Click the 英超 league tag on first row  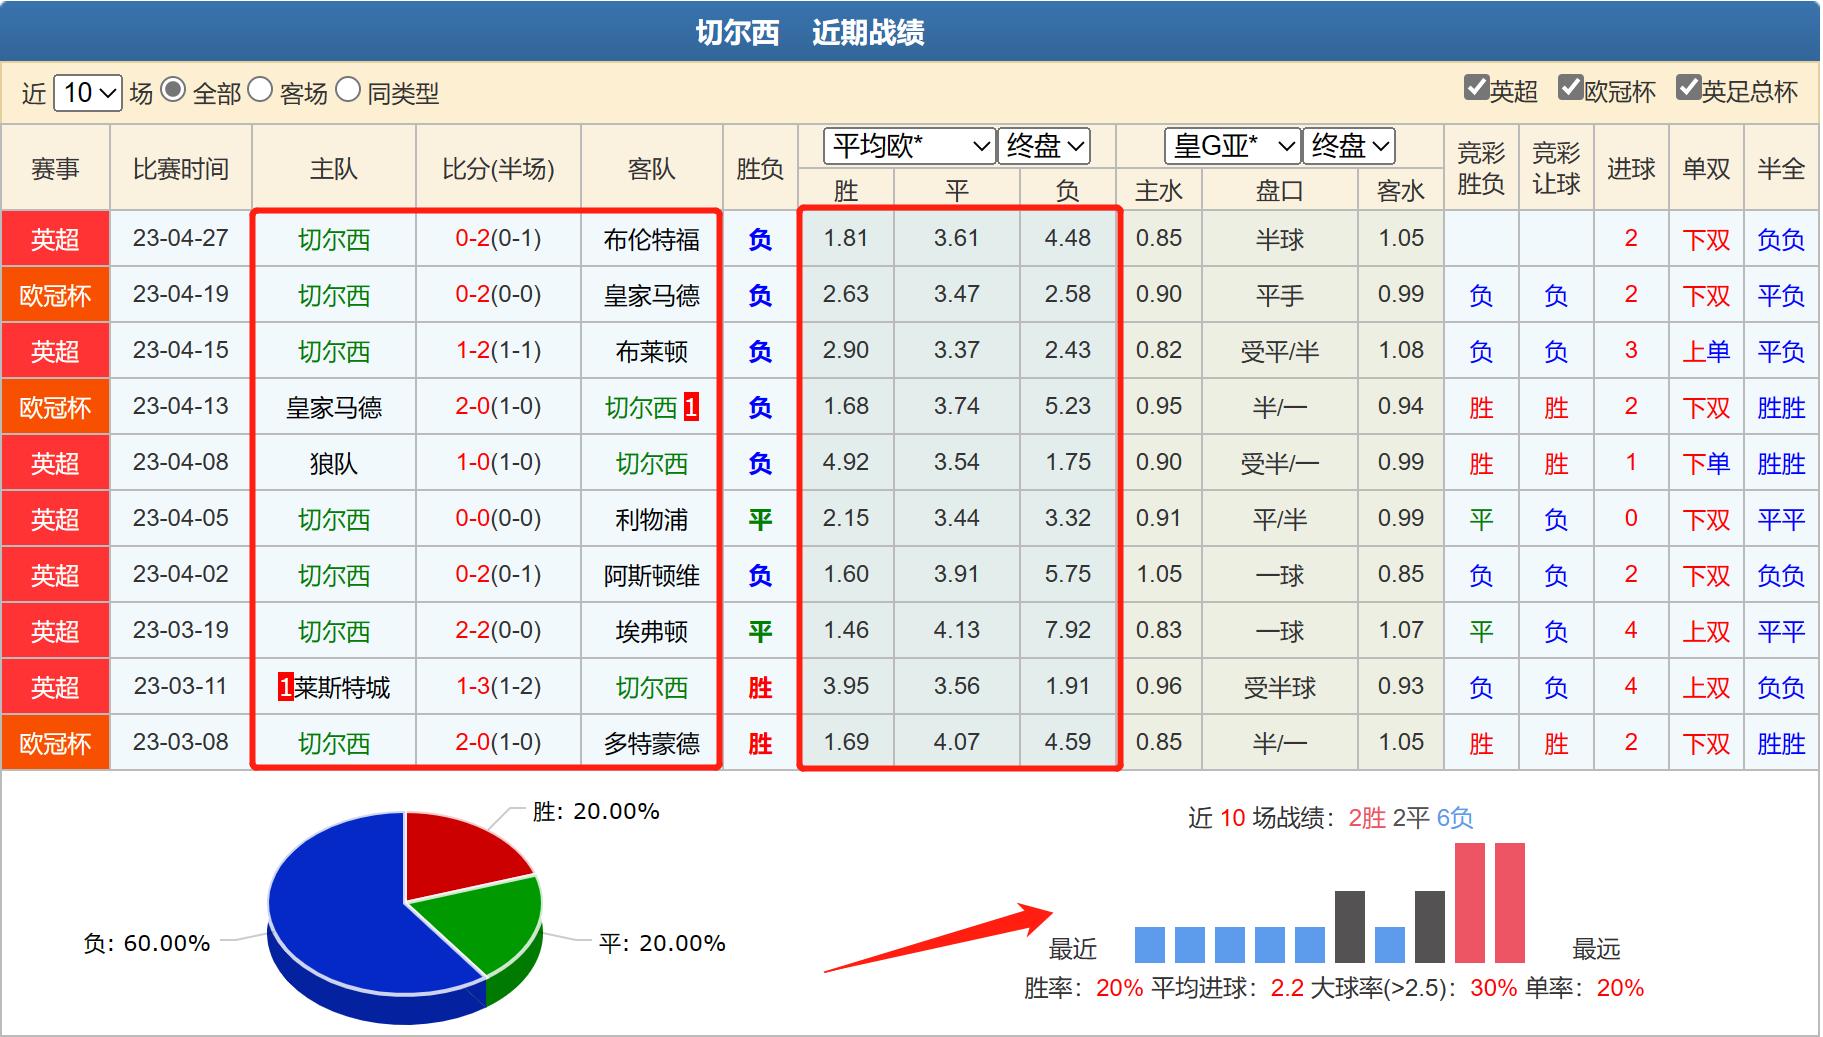pyautogui.click(x=55, y=239)
